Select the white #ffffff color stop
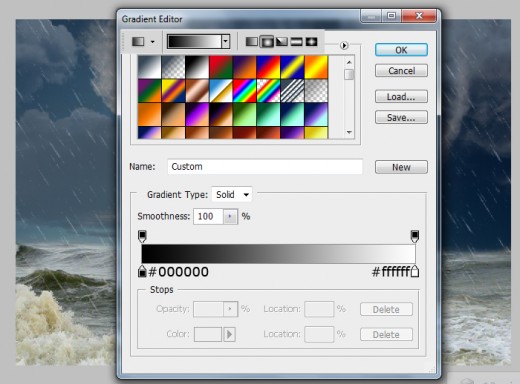This screenshot has height=384, width=520. (x=415, y=271)
